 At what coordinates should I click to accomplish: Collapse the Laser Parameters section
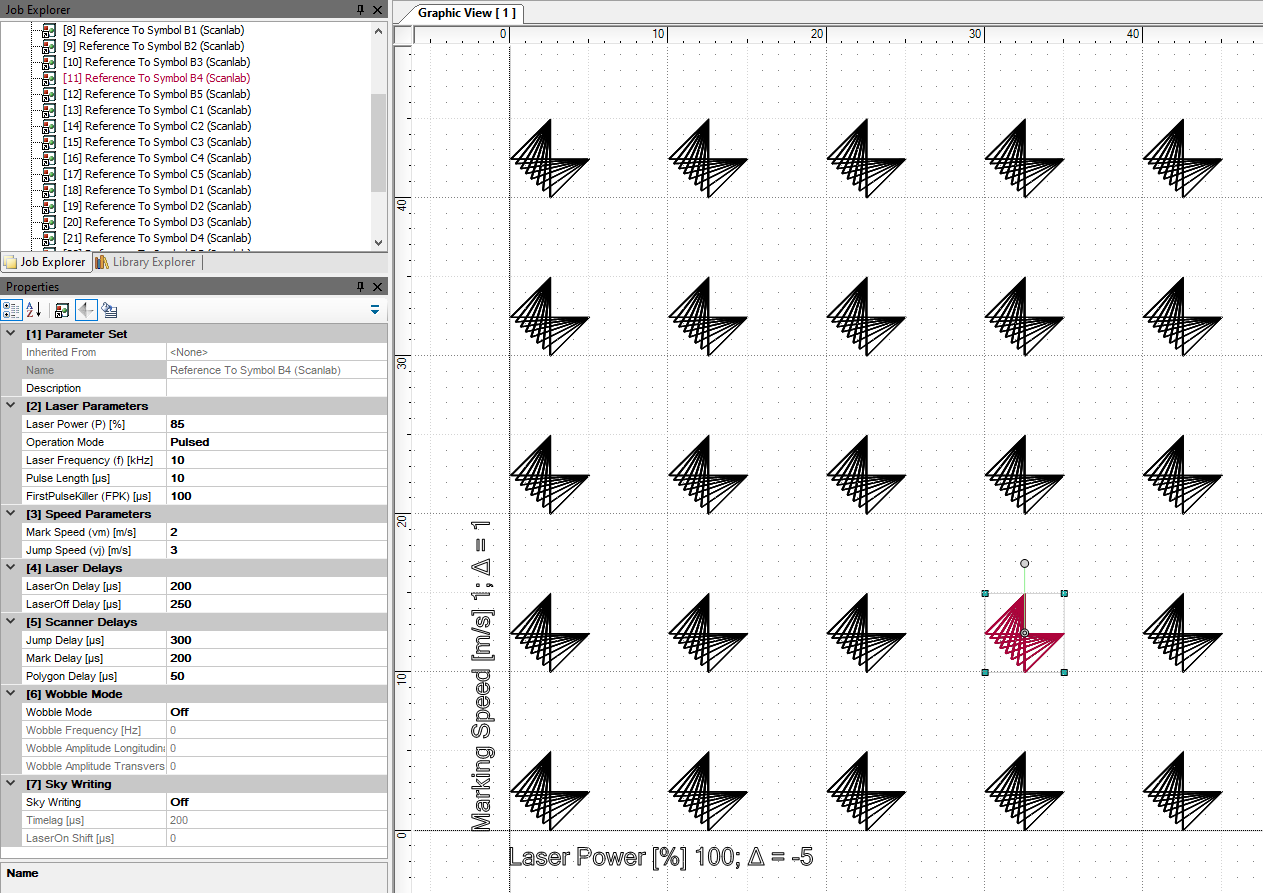point(11,406)
